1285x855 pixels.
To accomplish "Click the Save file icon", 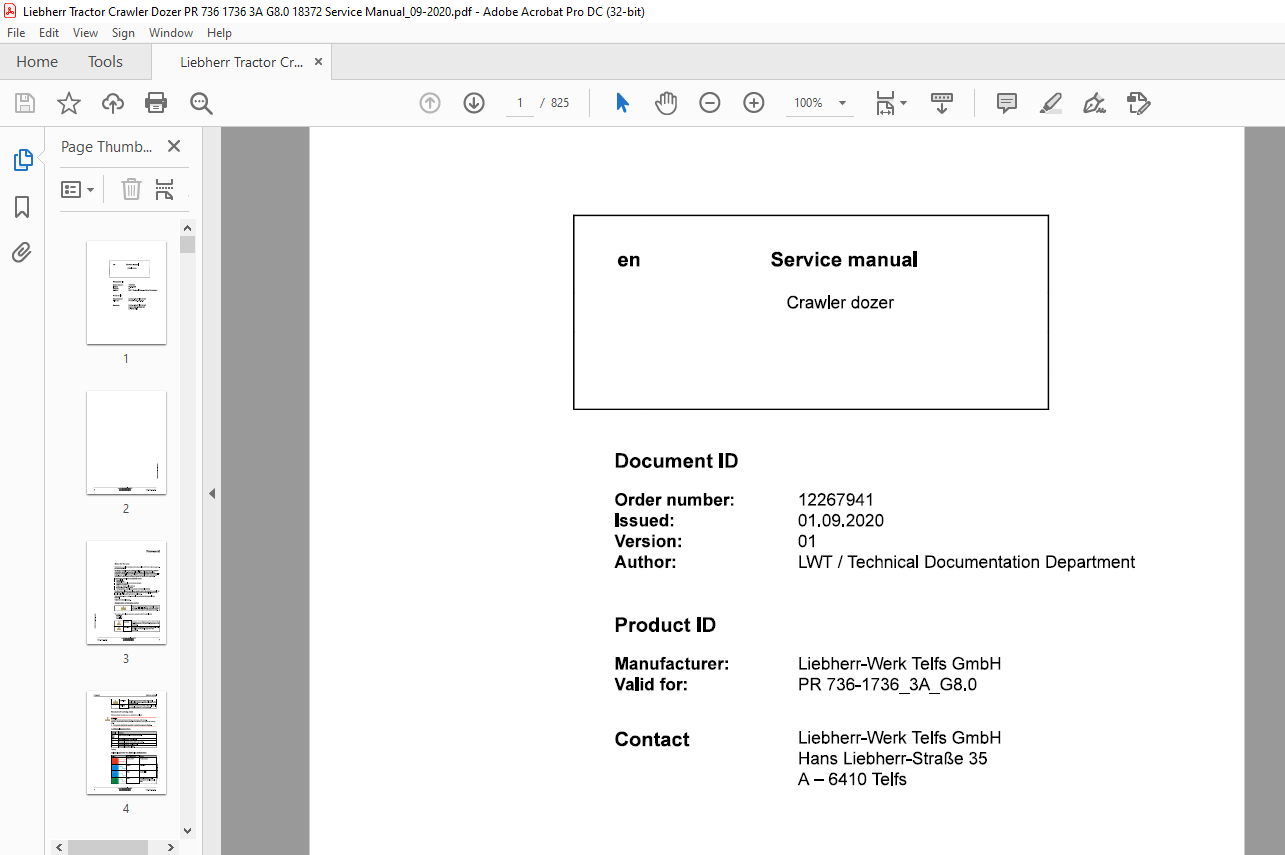I will [x=25, y=103].
